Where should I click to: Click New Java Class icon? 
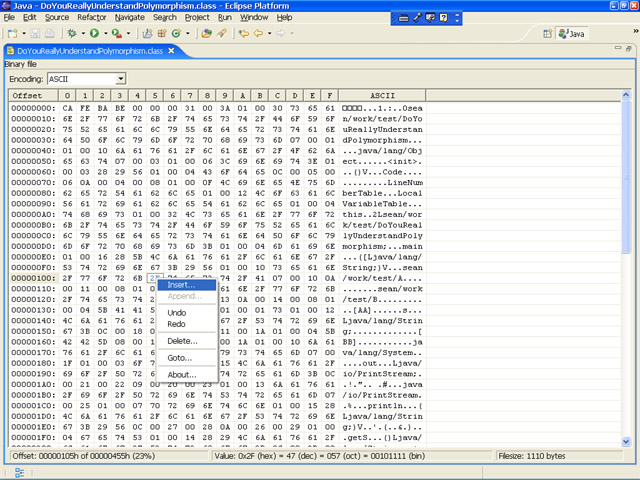click(176, 33)
